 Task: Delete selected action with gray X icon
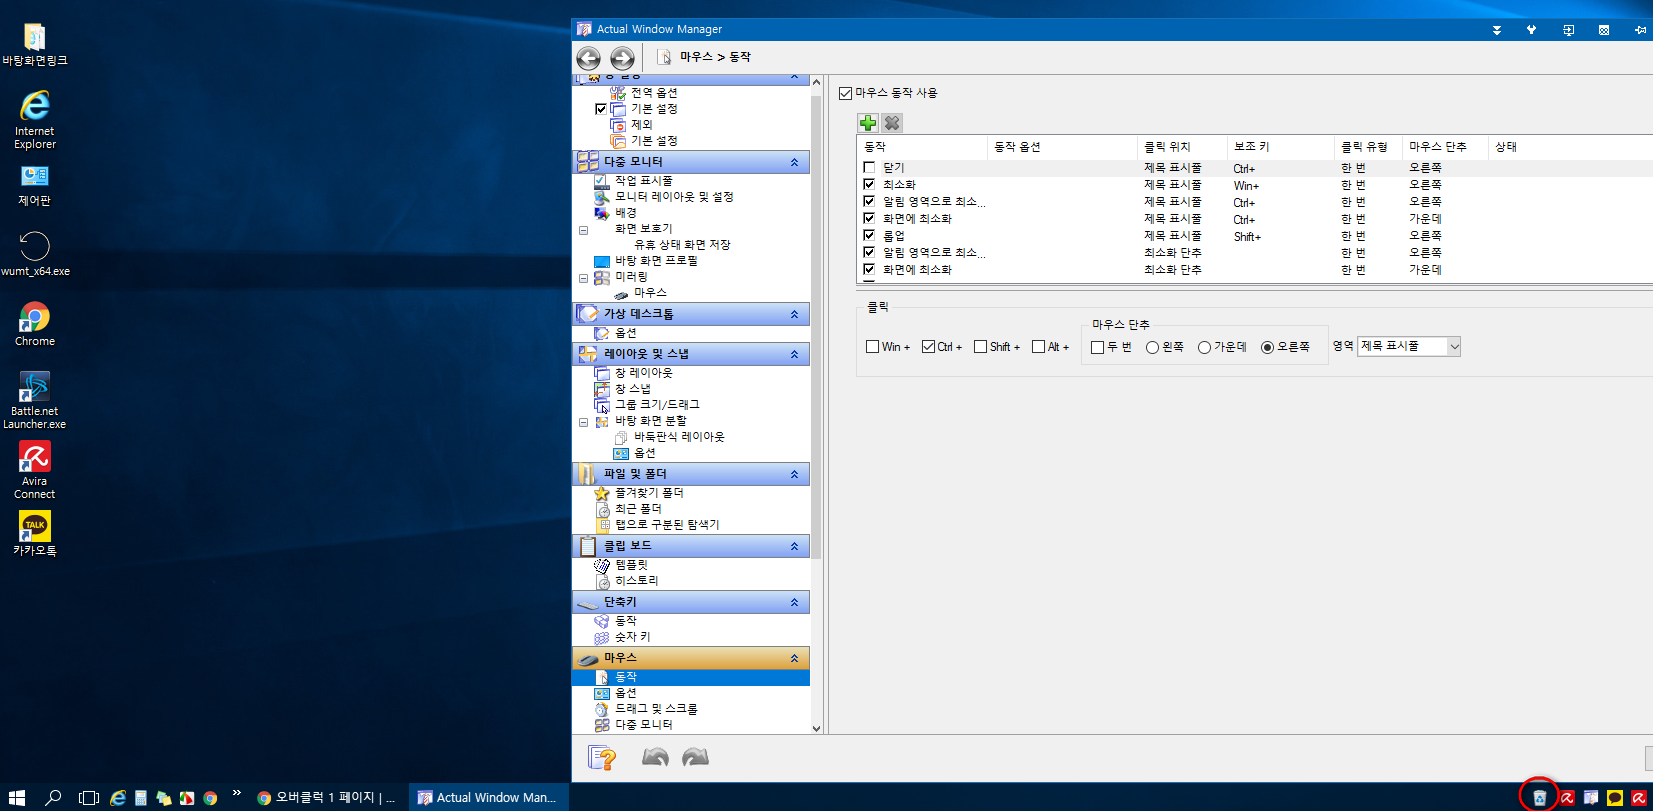[x=892, y=122]
